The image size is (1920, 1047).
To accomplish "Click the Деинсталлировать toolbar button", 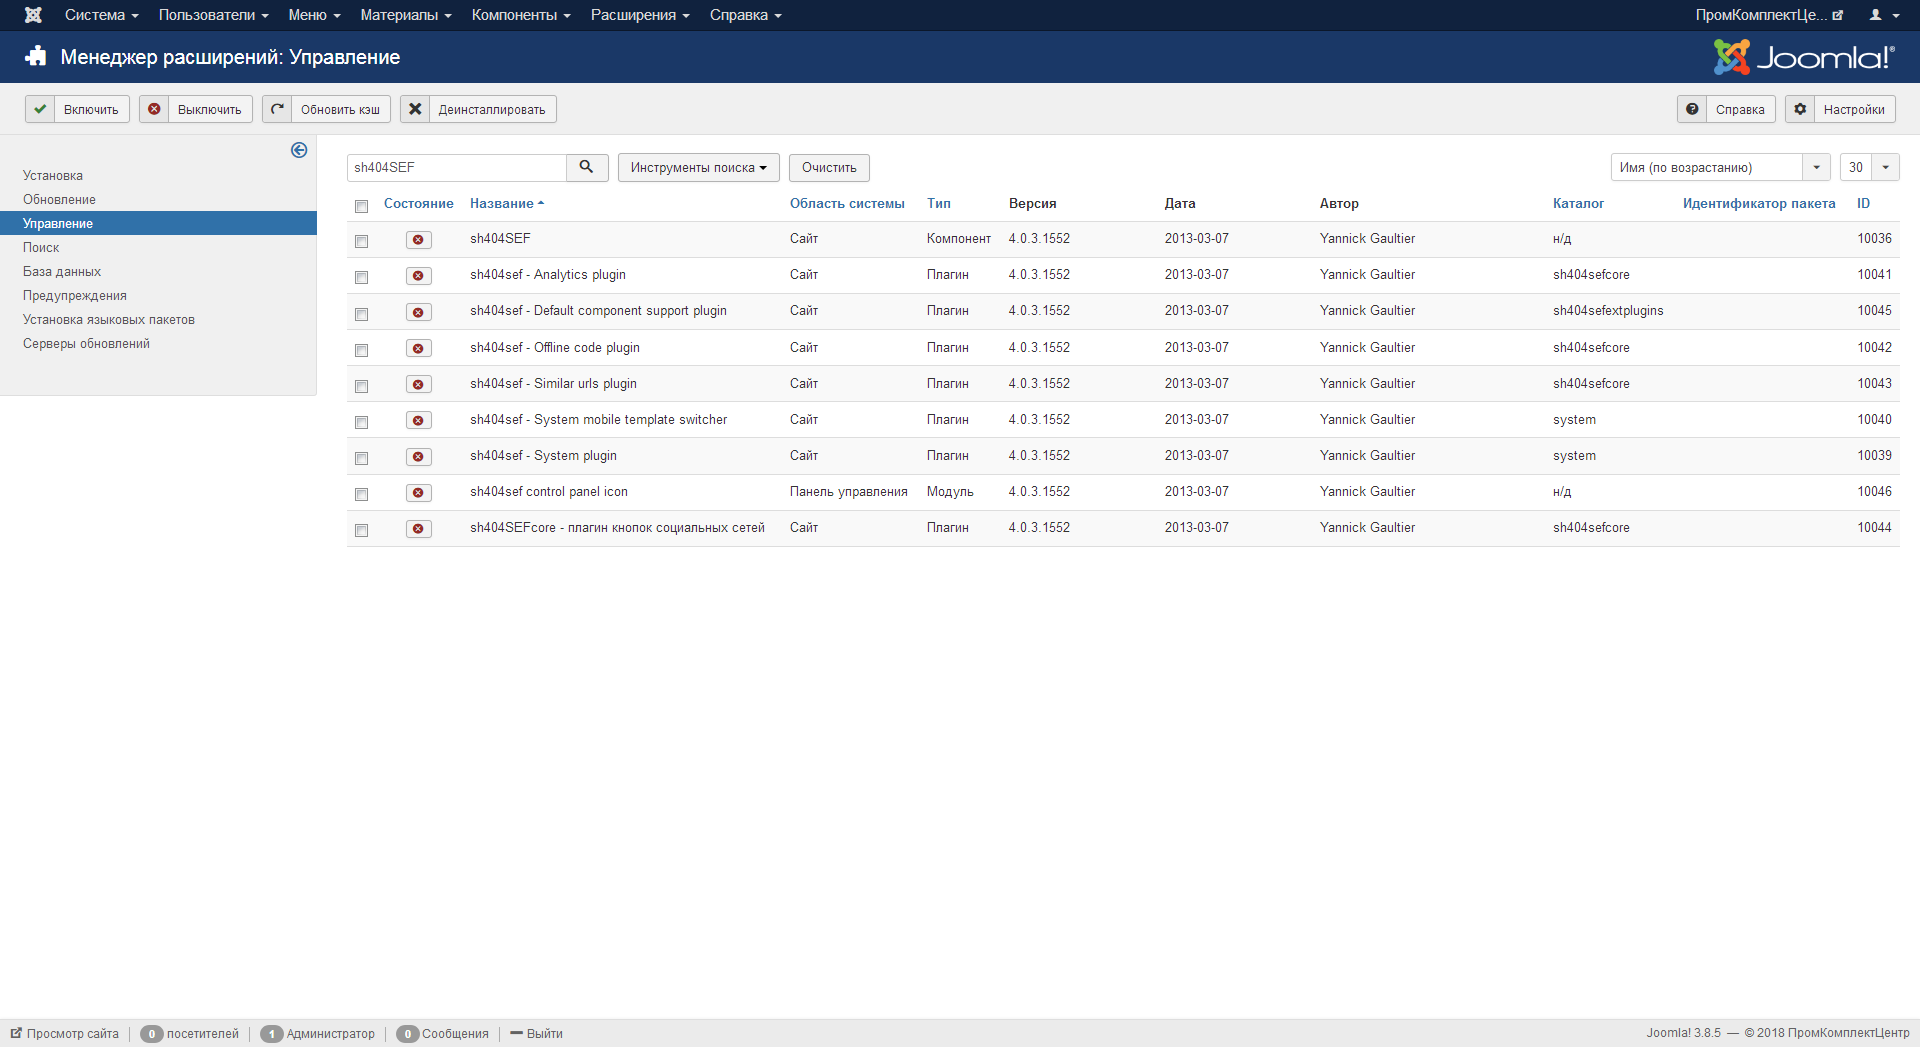I will (x=478, y=109).
